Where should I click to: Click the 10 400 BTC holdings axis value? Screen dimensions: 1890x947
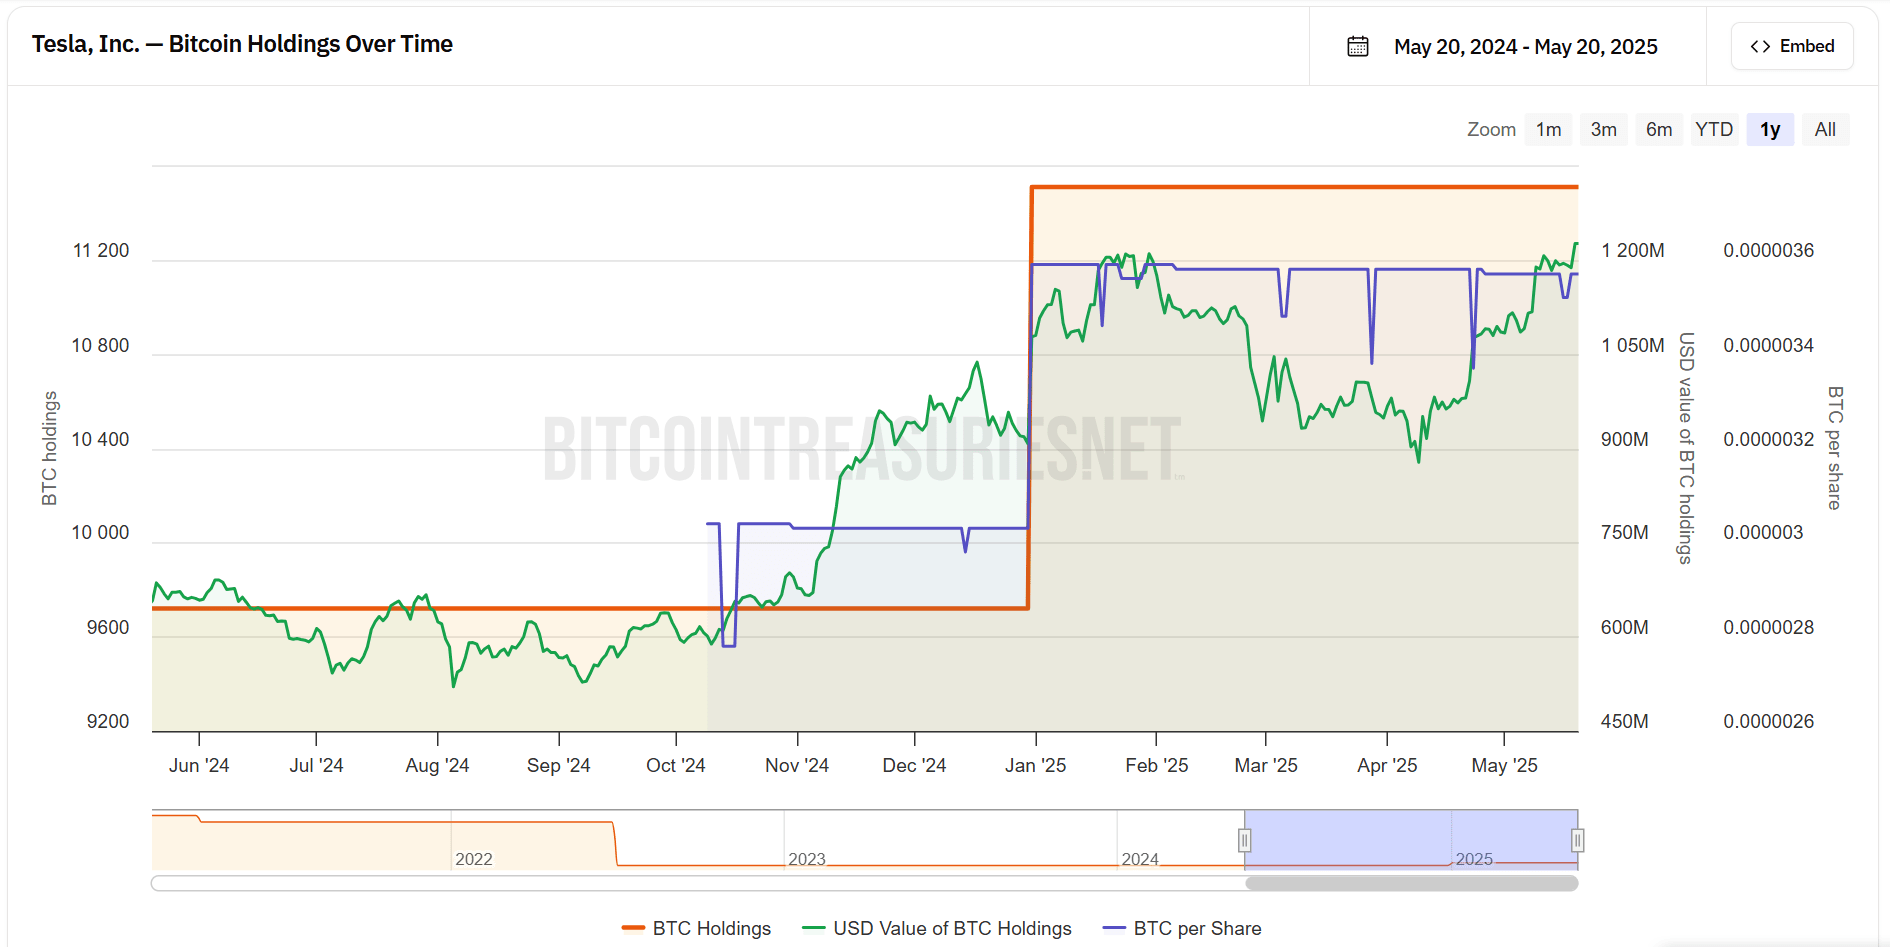point(100,439)
